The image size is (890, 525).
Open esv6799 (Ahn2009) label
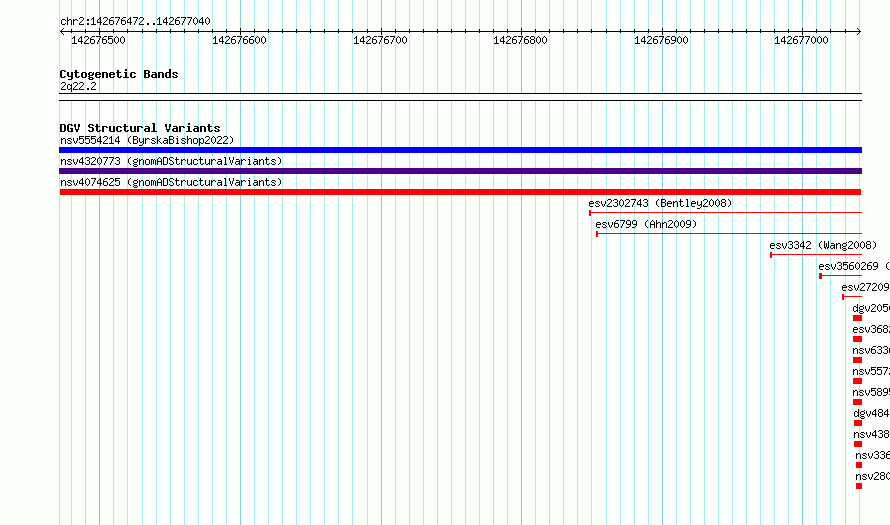[x=646, y=224]
